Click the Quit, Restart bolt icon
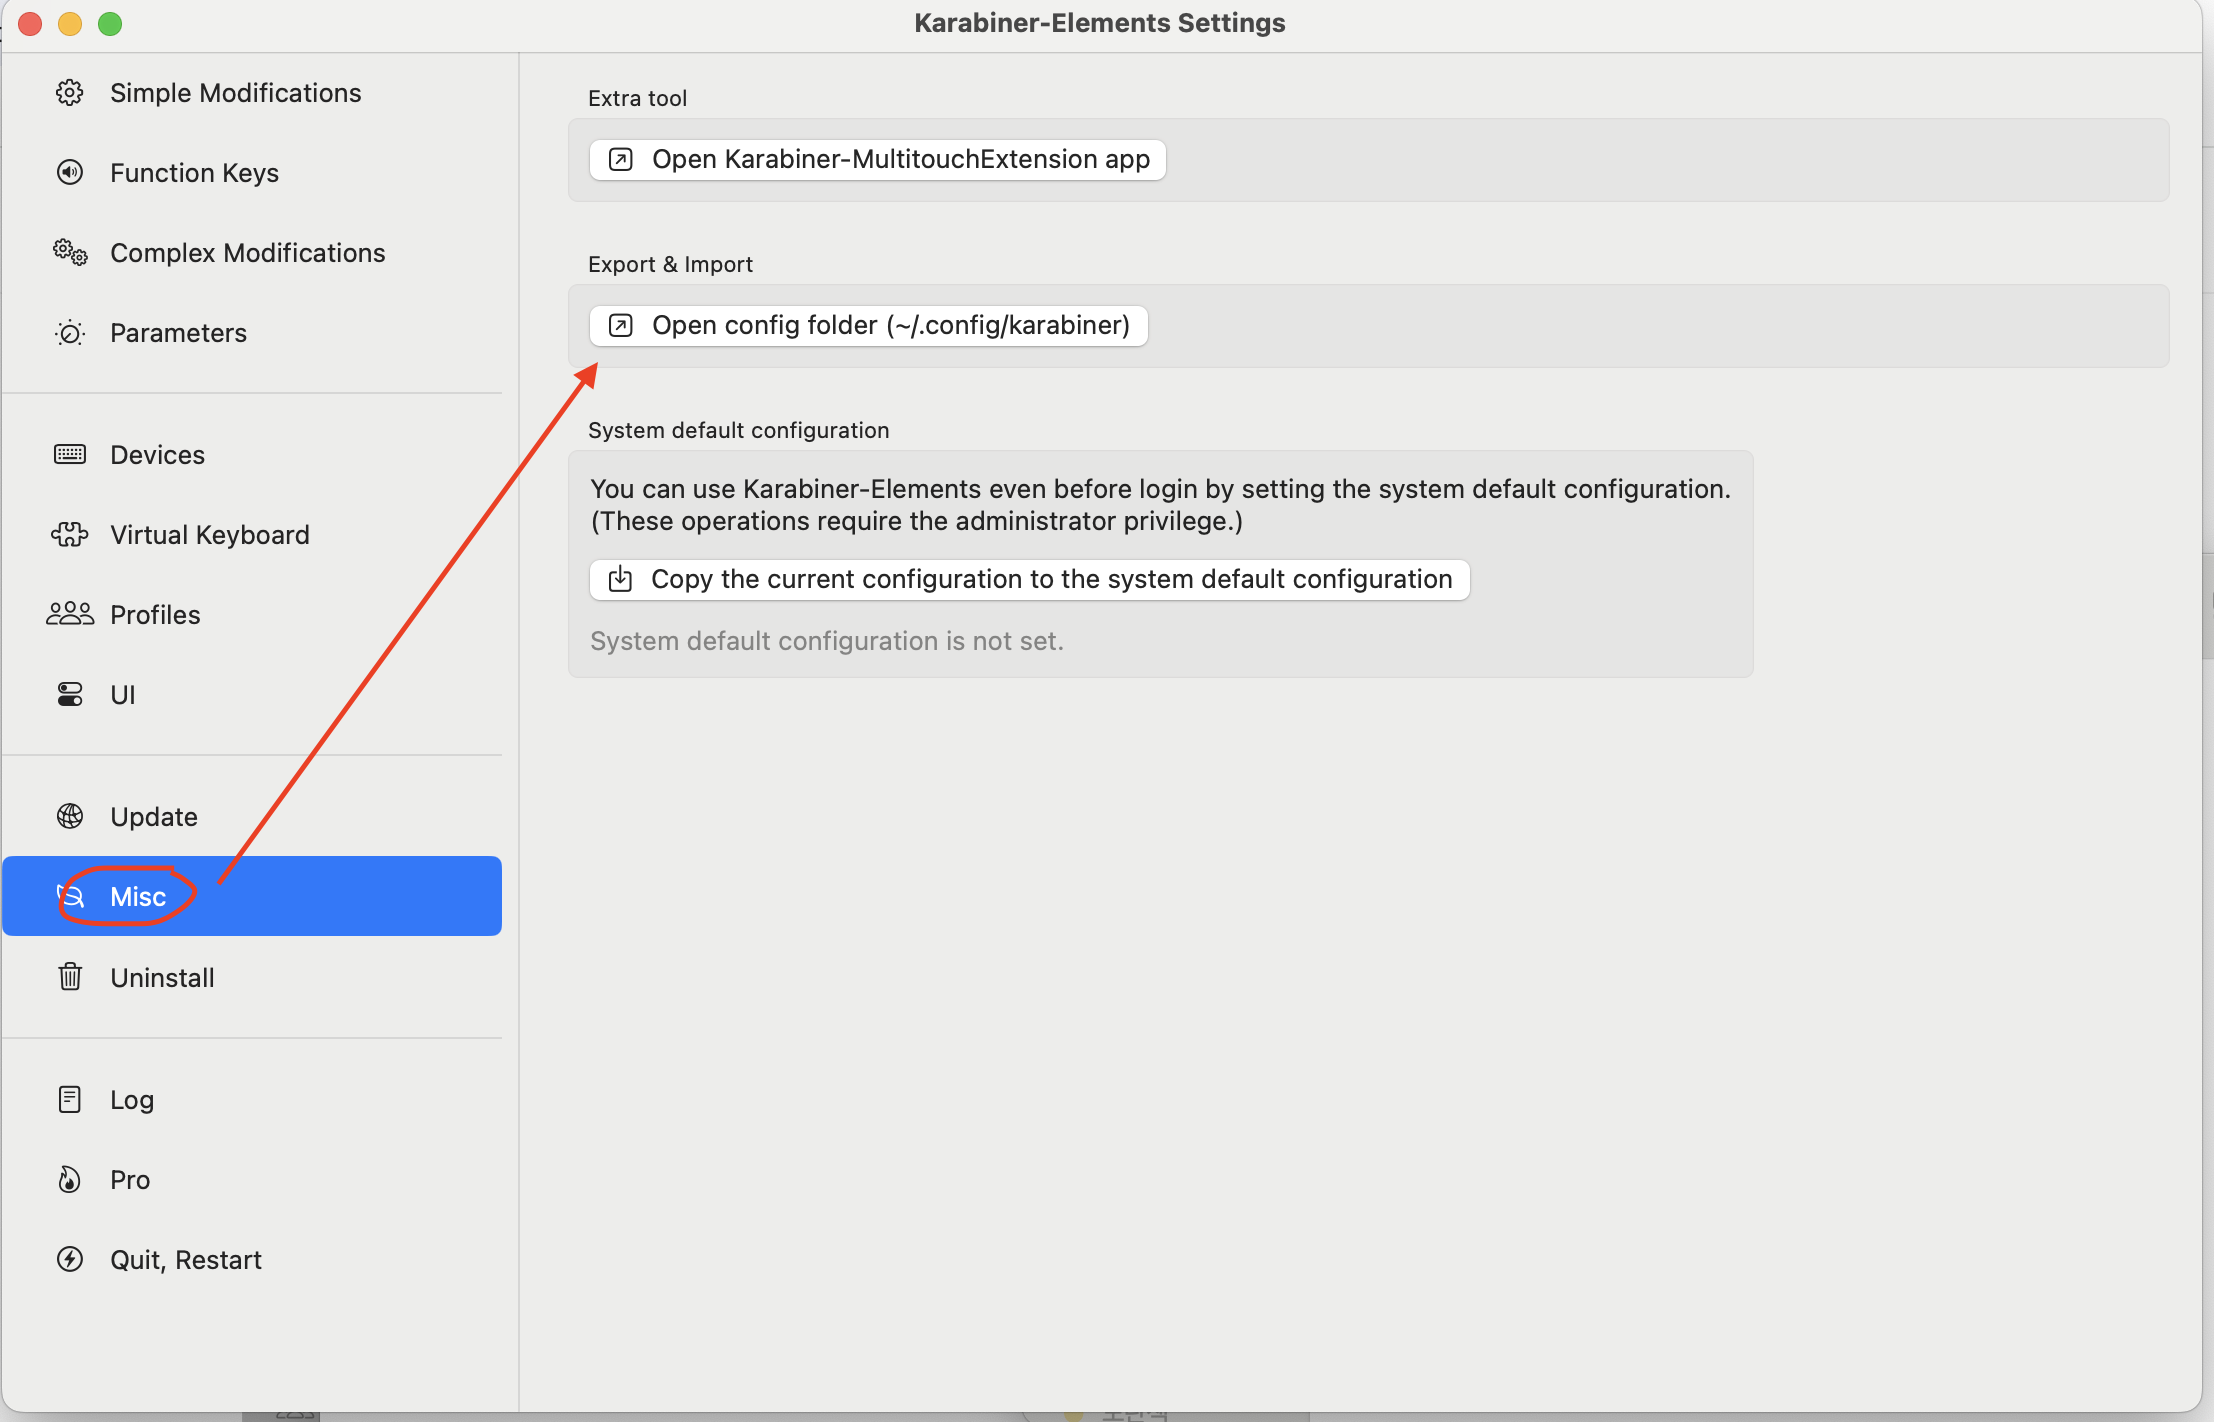 pos(69,1260)
